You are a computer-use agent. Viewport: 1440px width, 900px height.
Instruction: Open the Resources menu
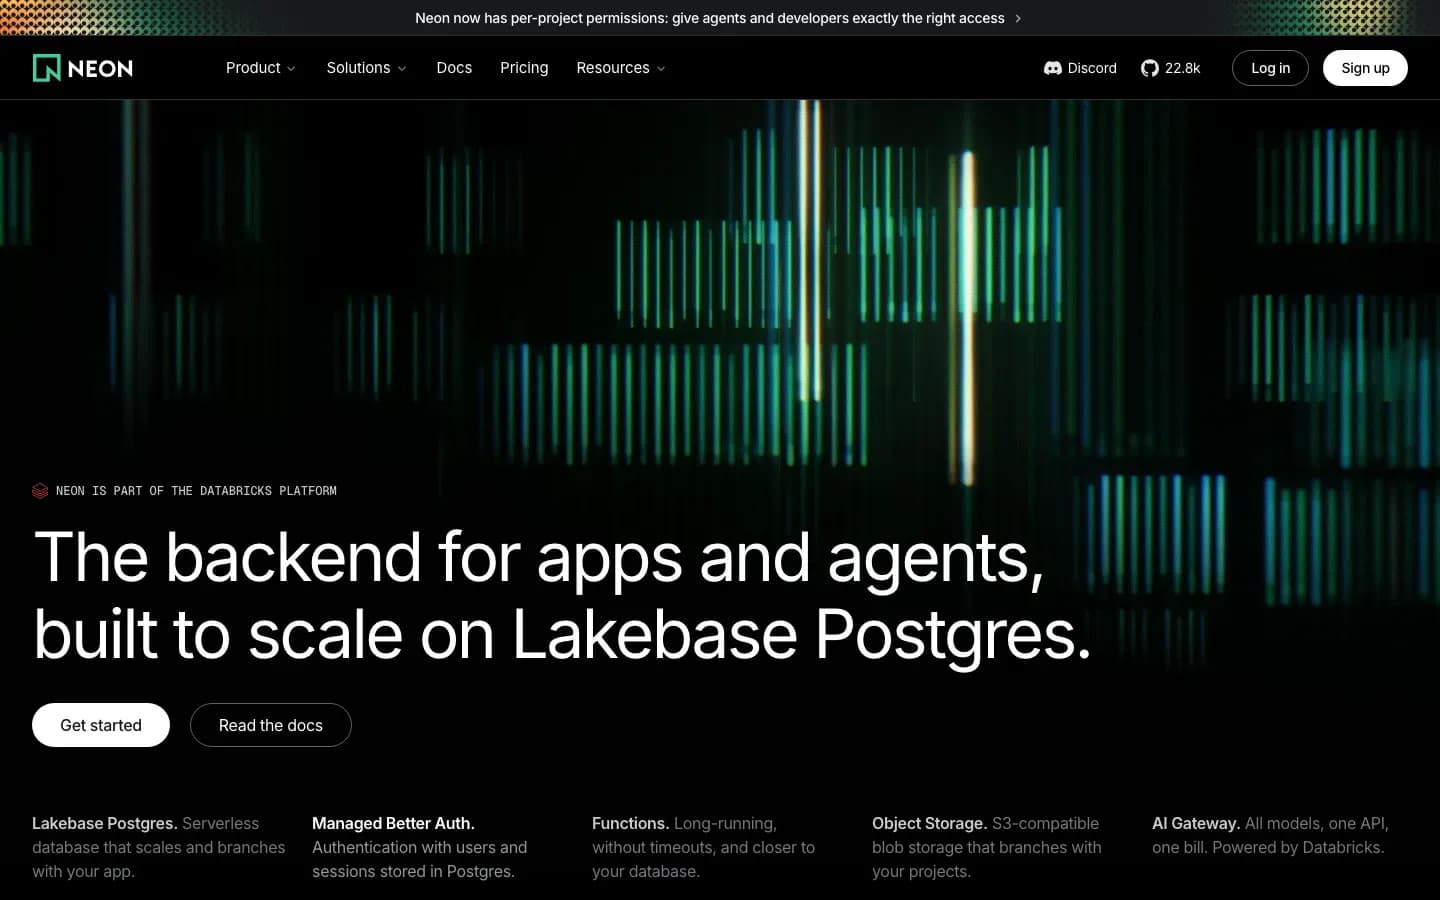click(x=620, y=68)
